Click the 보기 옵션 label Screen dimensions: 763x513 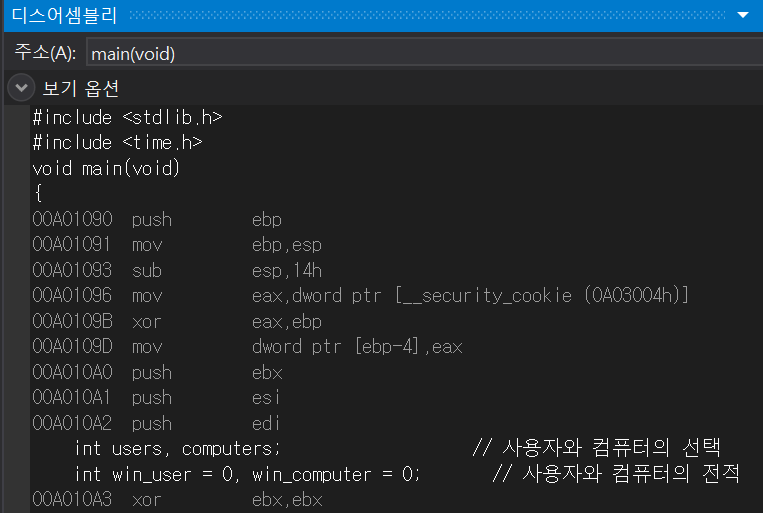pyautogui.click(x=81, y=88)
